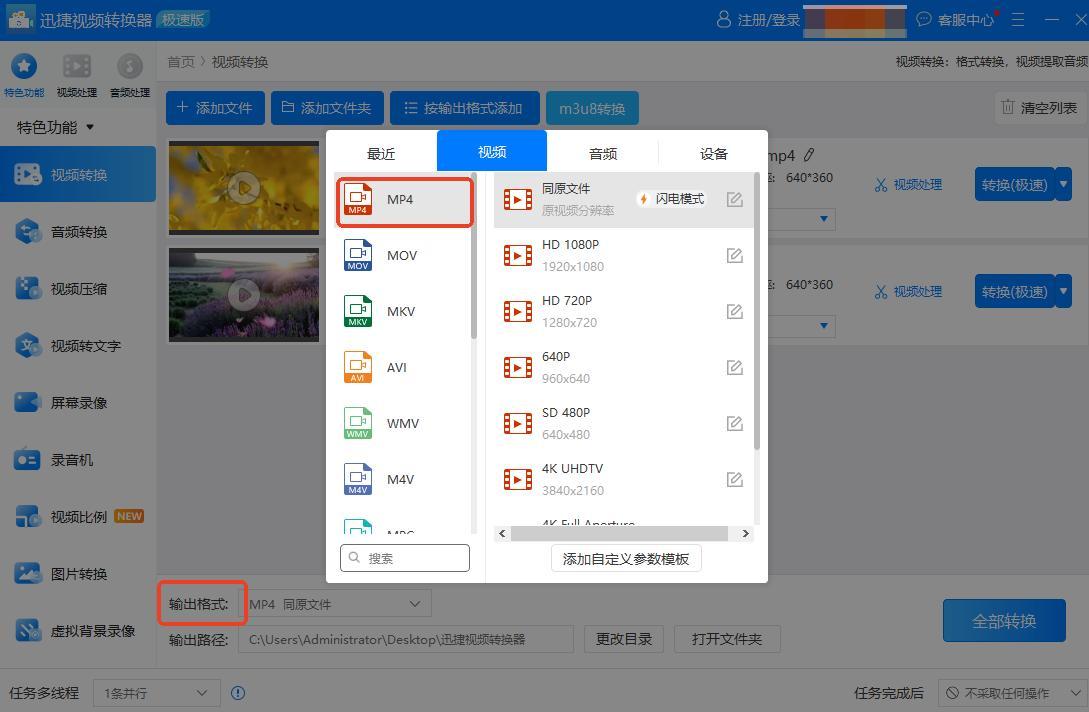Switch to the 设备 tab
This screenshot has height=712, width=1089.
point(713,153)
